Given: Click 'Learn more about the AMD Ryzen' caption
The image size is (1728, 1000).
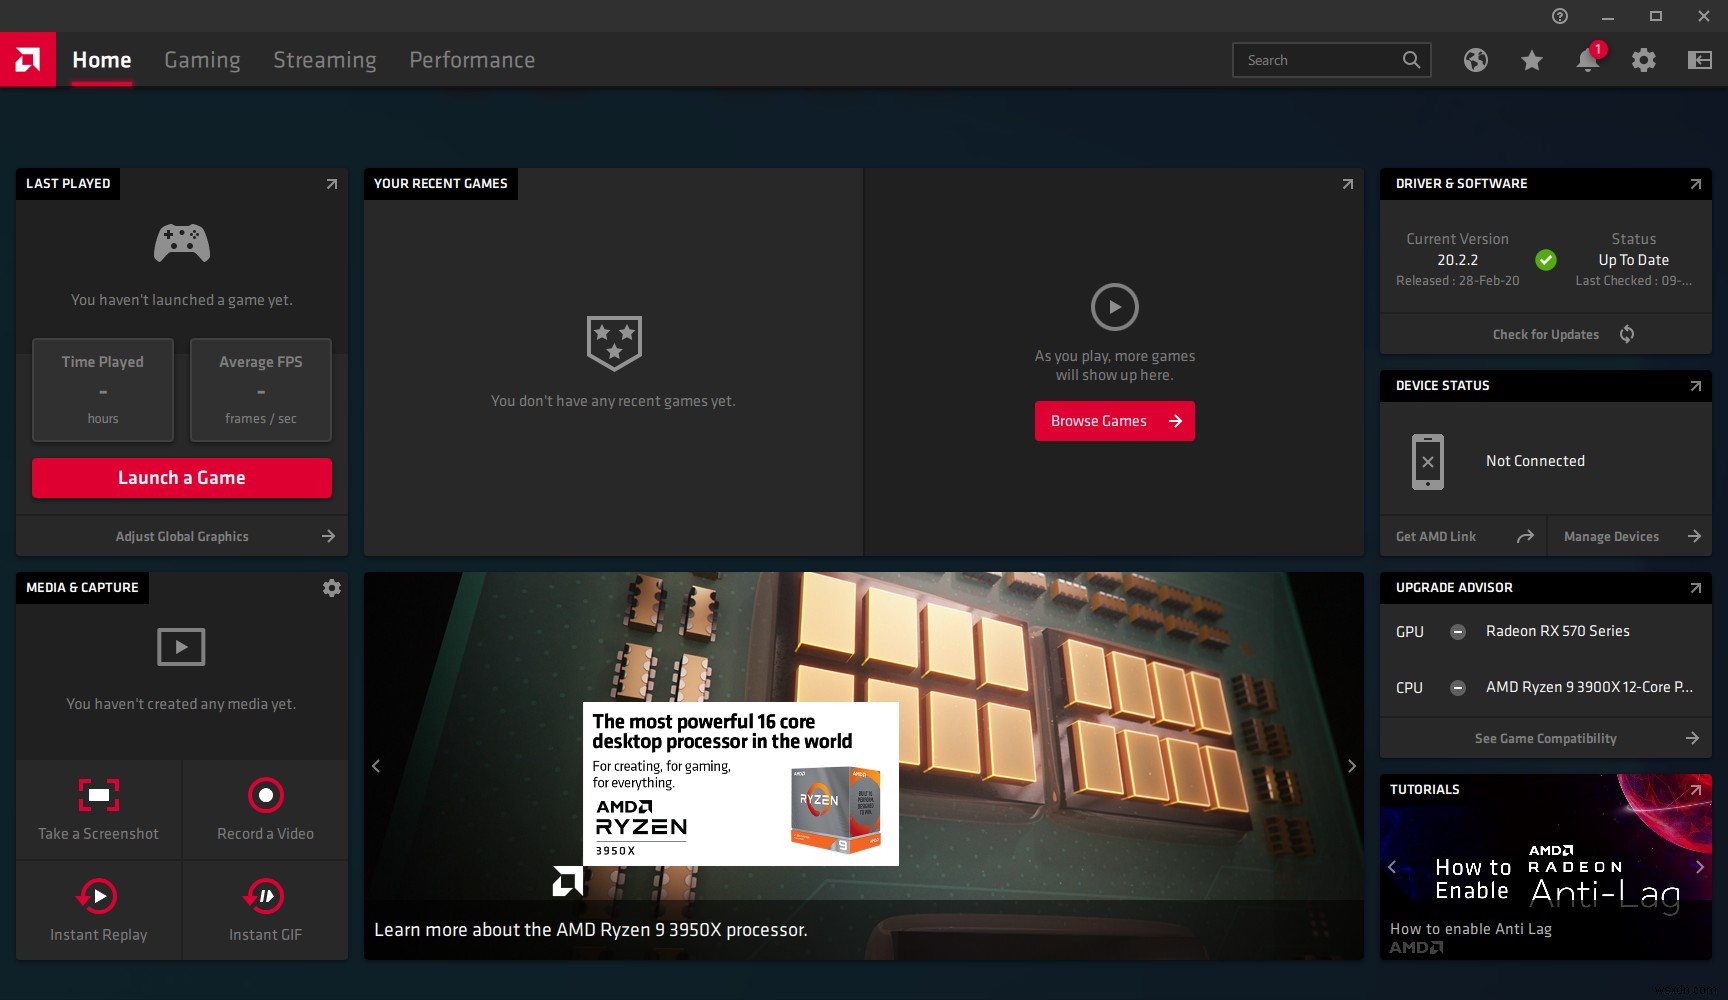Looking at the screenshot, I should [591, 930].
